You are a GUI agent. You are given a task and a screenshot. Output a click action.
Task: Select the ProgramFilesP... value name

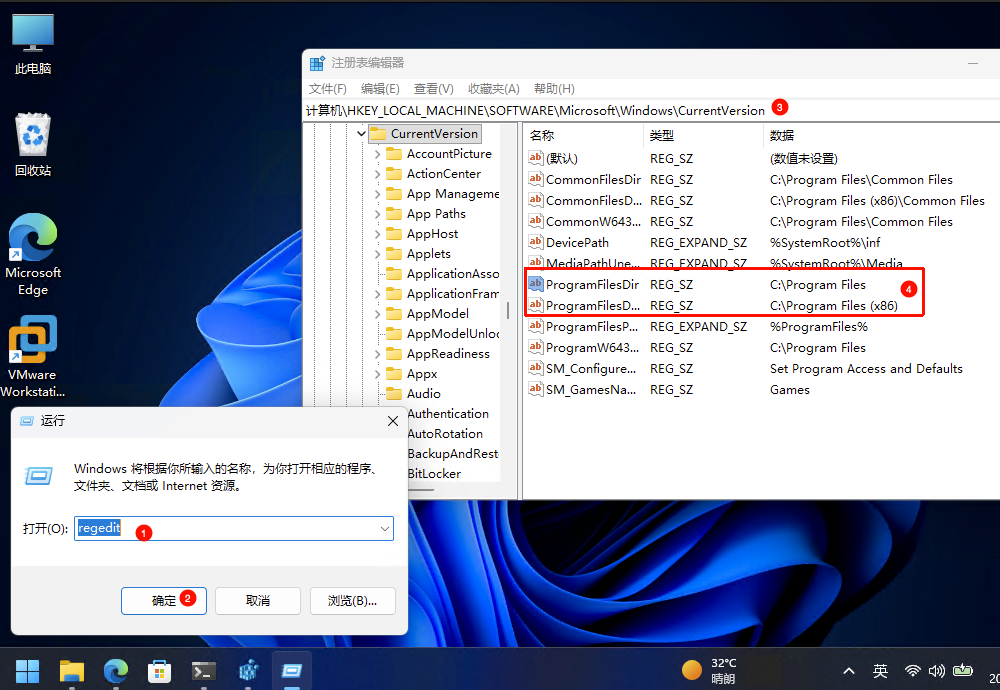coord(591,327)
